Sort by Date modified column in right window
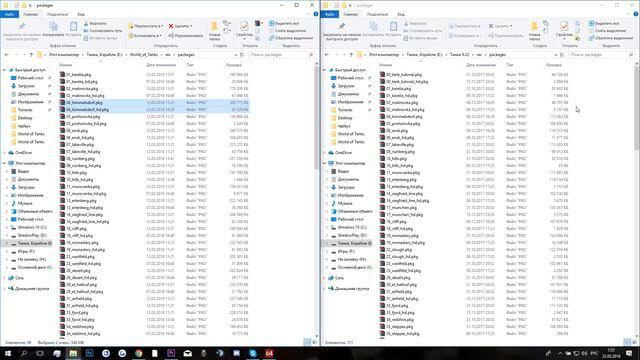The image size is (640, 360). click(x=481, y=65)
